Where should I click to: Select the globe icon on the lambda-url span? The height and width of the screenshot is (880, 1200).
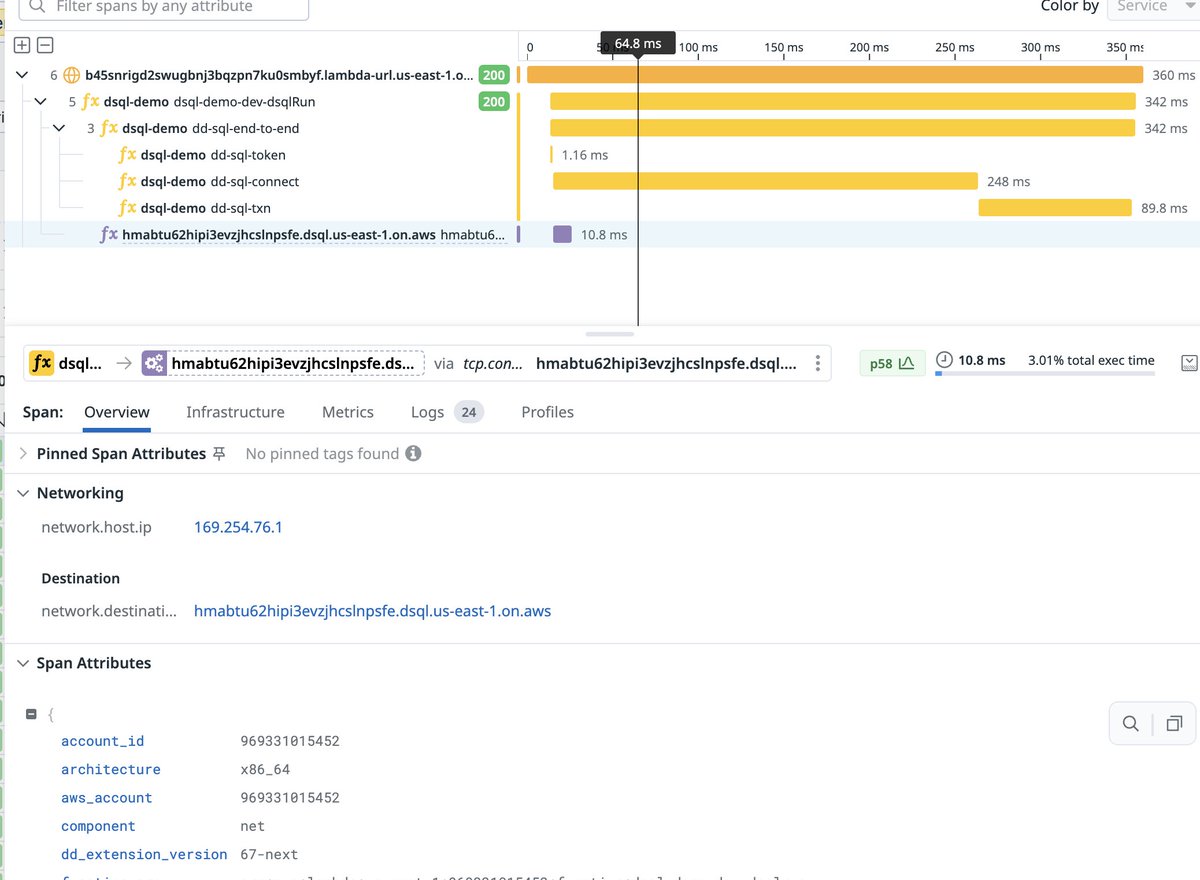pos(69,74)
